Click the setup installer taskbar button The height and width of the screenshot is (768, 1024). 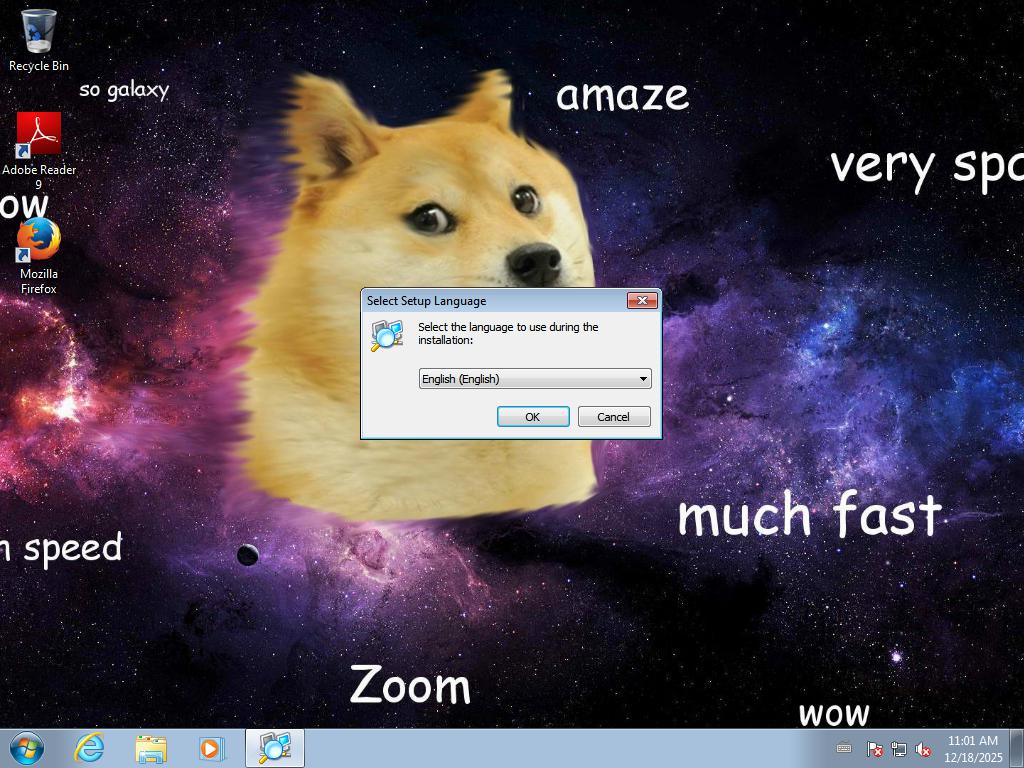[275, 748]
